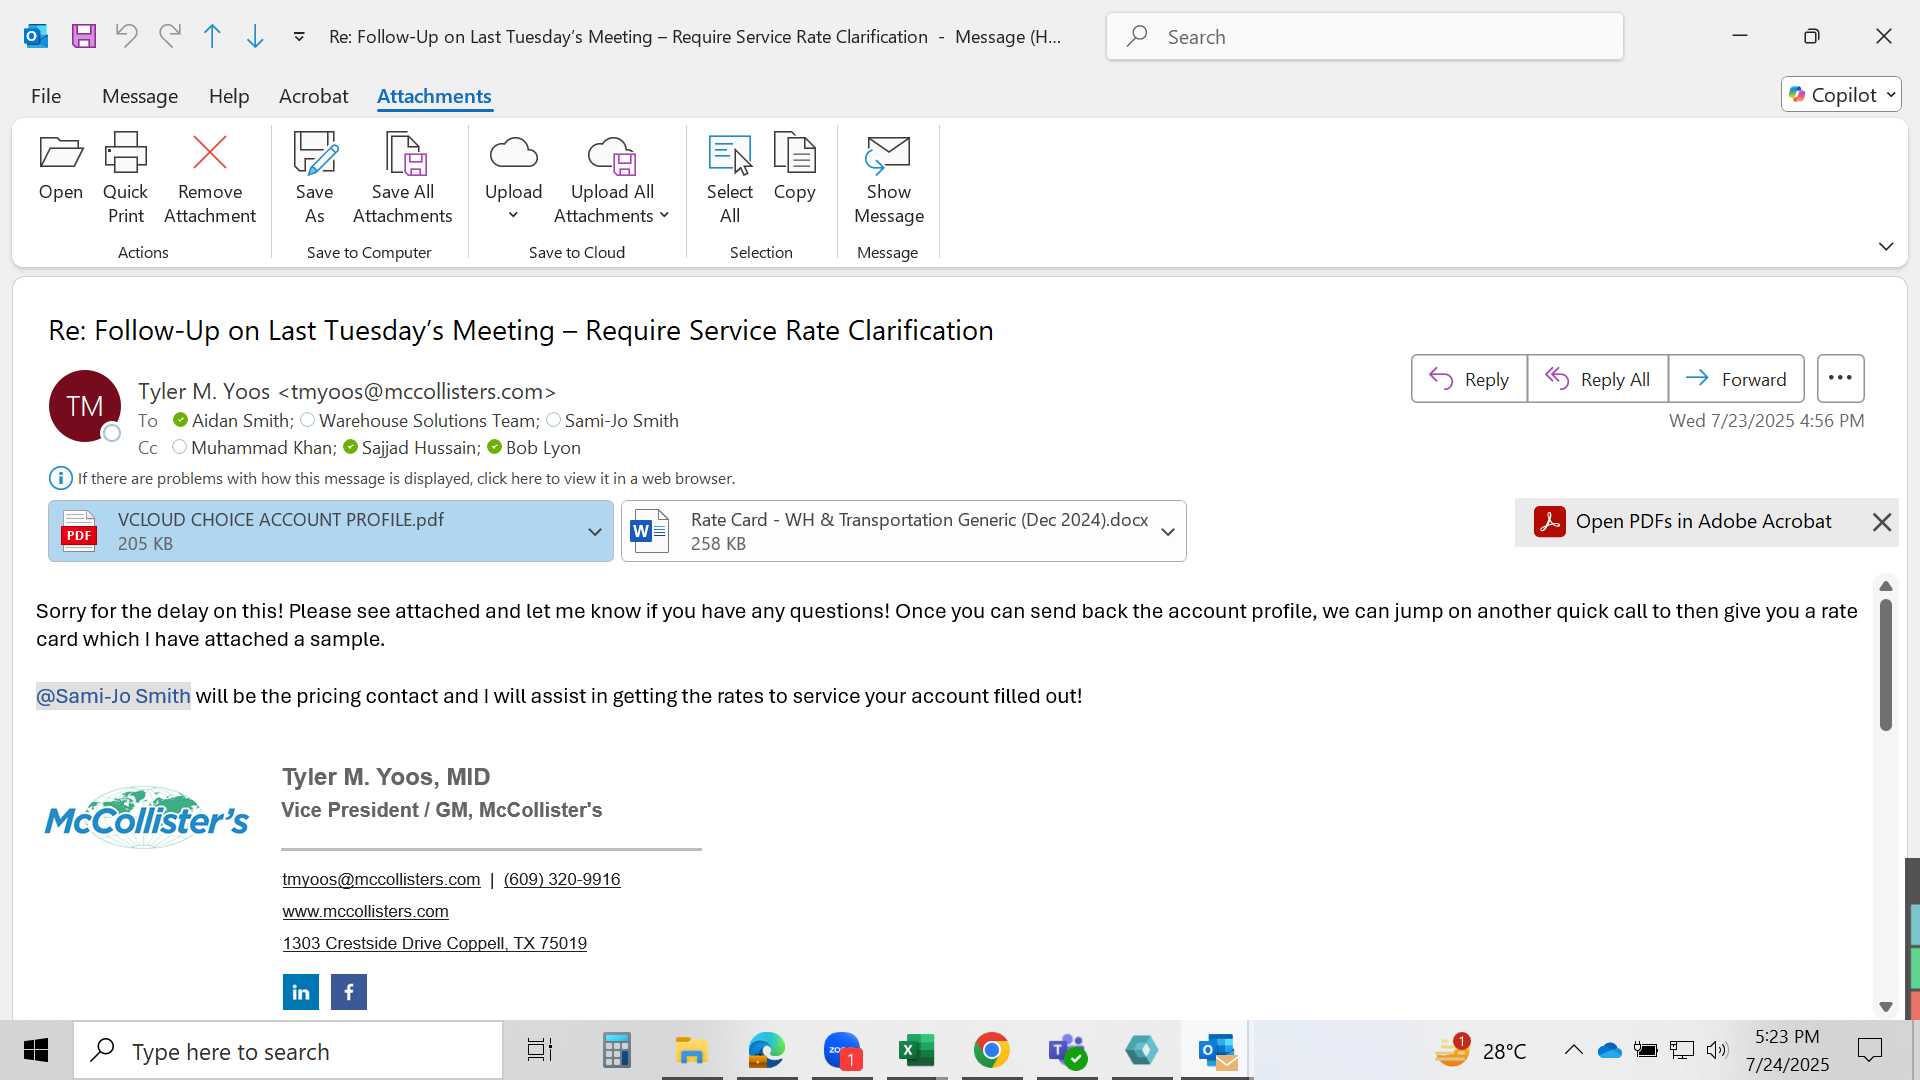Viewport: 1920px width, 1080px height.
Task: Open the selected attachment
Action: point(61,168)
